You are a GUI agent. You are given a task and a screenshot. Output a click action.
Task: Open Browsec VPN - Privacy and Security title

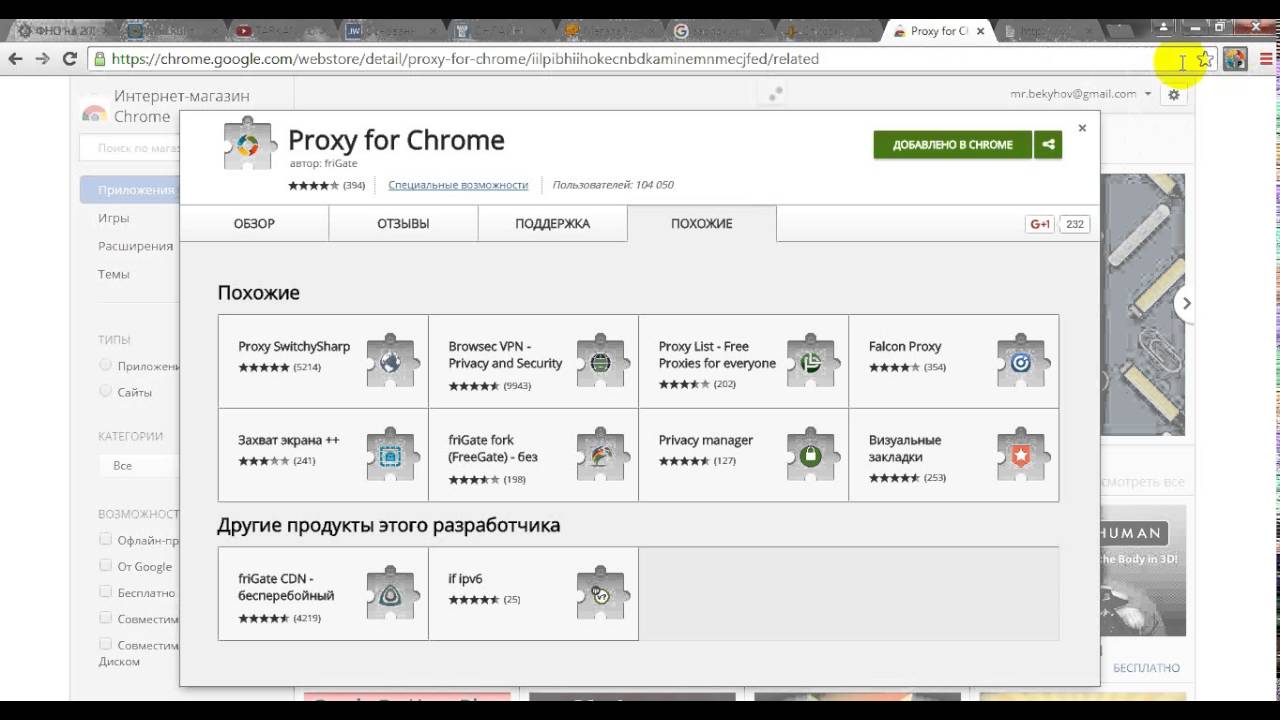click(505, 355)
